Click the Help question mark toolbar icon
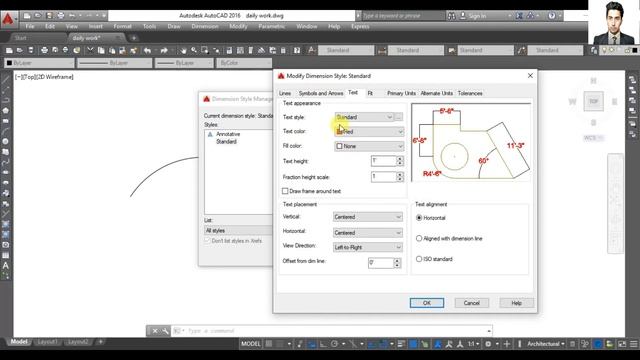 point(297,50)
